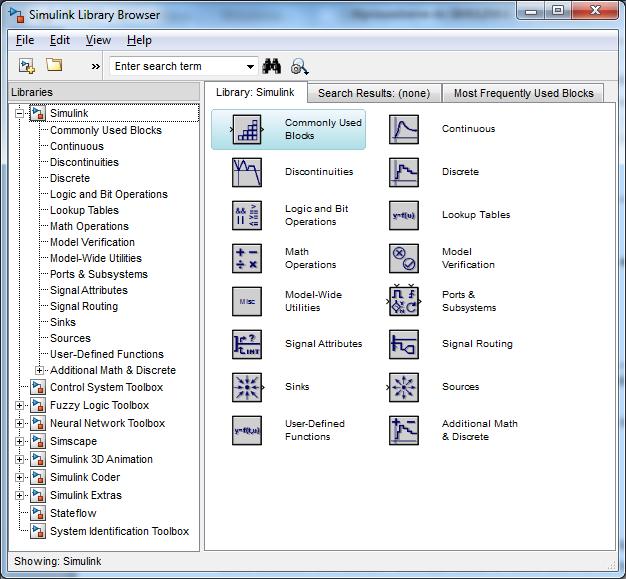The height and width of the screenshot is (579, 626).
Task: Open the Lookup Tables block icon
Action: pos(404,216)
